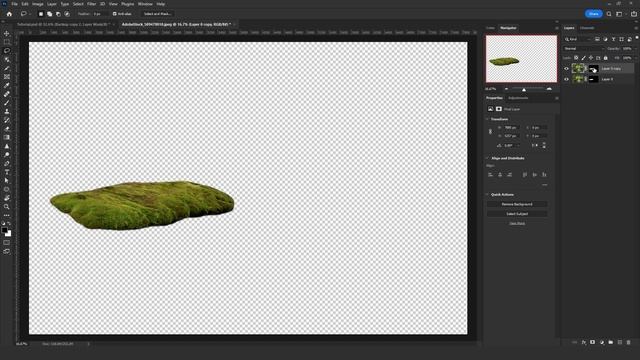Enable New selection mode in options bar
The image size is (640, 360).
tap(40, 14)
